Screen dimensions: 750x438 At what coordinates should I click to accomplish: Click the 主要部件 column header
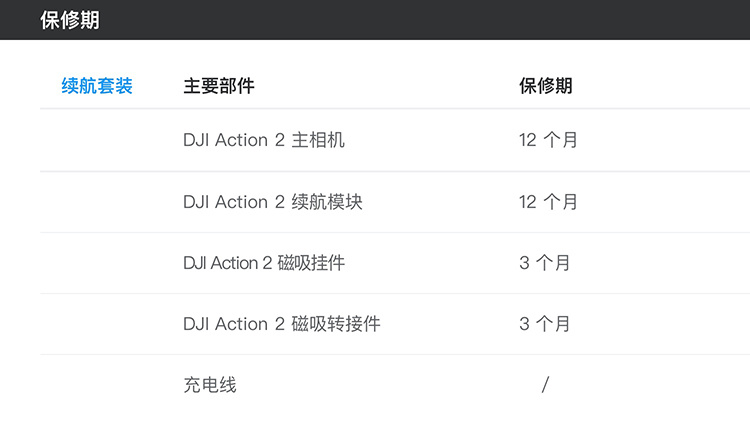tap(219, 86)
